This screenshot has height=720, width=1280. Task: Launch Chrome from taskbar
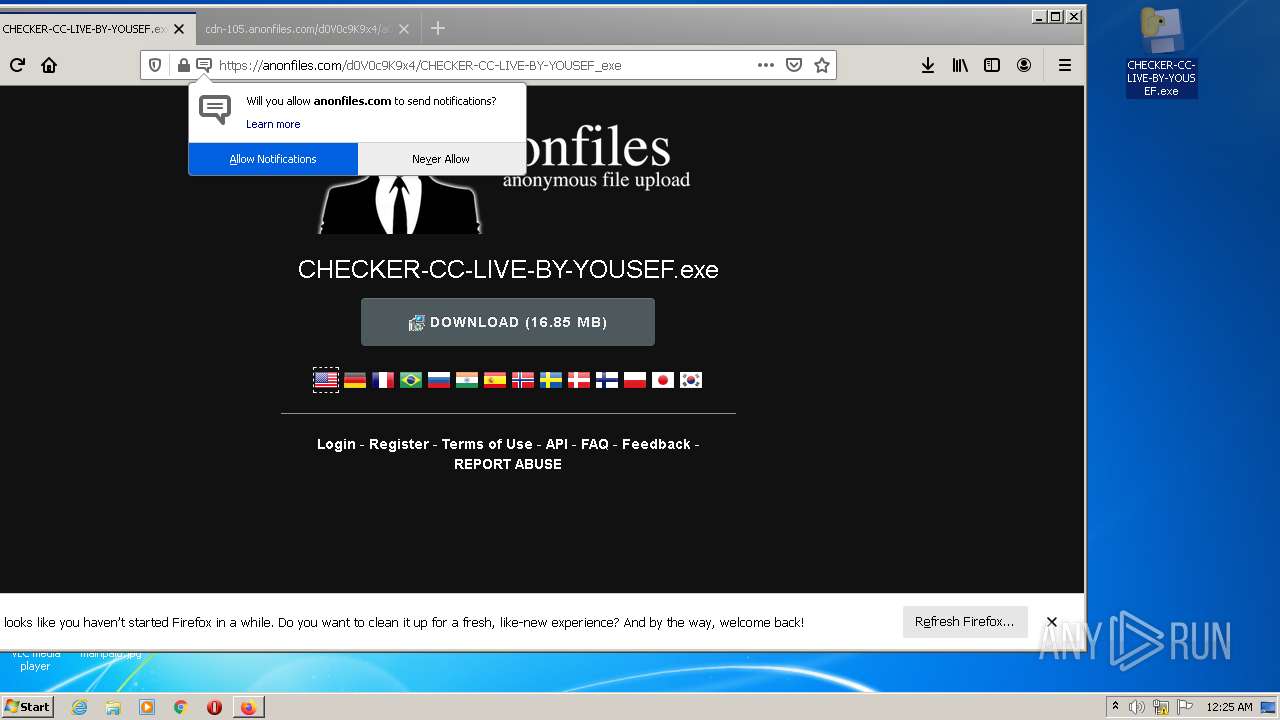181,707
